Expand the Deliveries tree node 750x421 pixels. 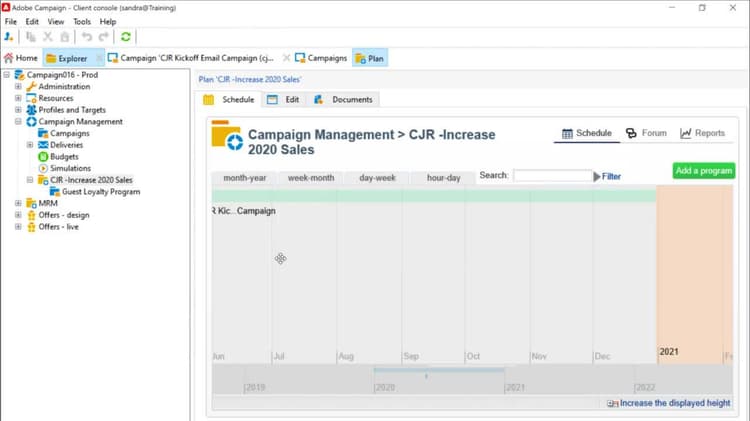tap(30, 145)
